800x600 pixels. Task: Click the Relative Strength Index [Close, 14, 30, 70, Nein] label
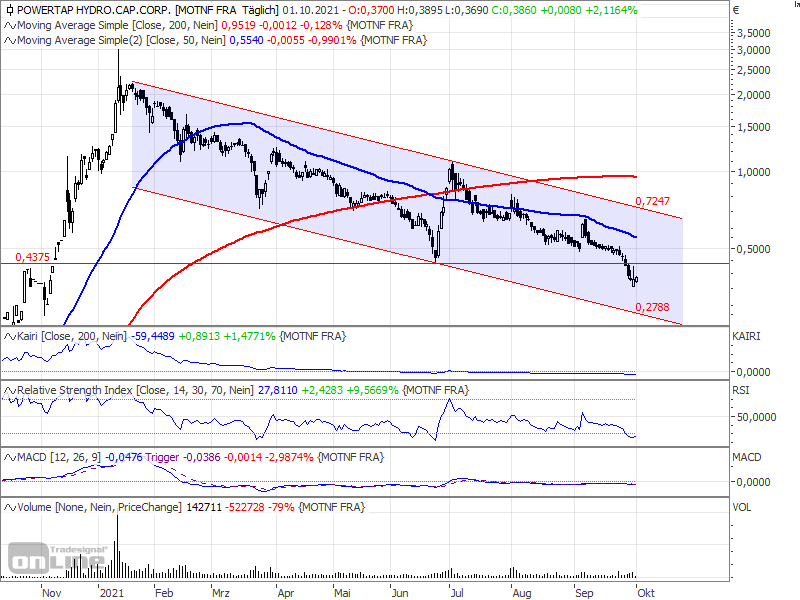135,390
